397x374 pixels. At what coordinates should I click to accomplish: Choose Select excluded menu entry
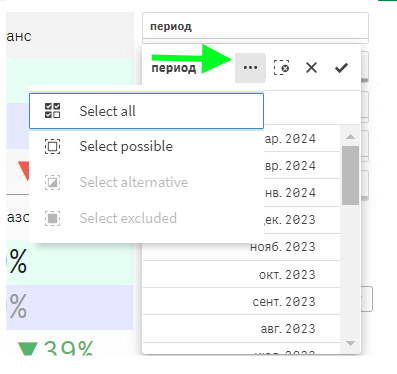point(146,218)
